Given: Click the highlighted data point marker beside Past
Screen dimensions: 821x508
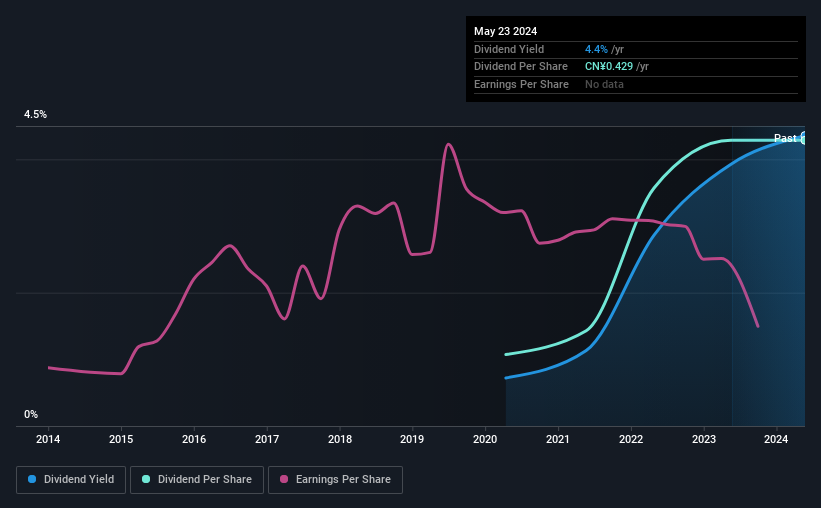Looking at the screenshot, I should tap(804, 139).
